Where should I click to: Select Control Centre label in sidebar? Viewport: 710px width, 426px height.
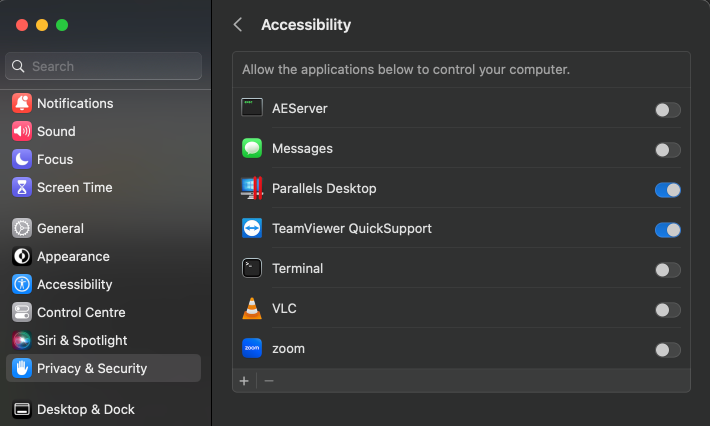point(81,312)
